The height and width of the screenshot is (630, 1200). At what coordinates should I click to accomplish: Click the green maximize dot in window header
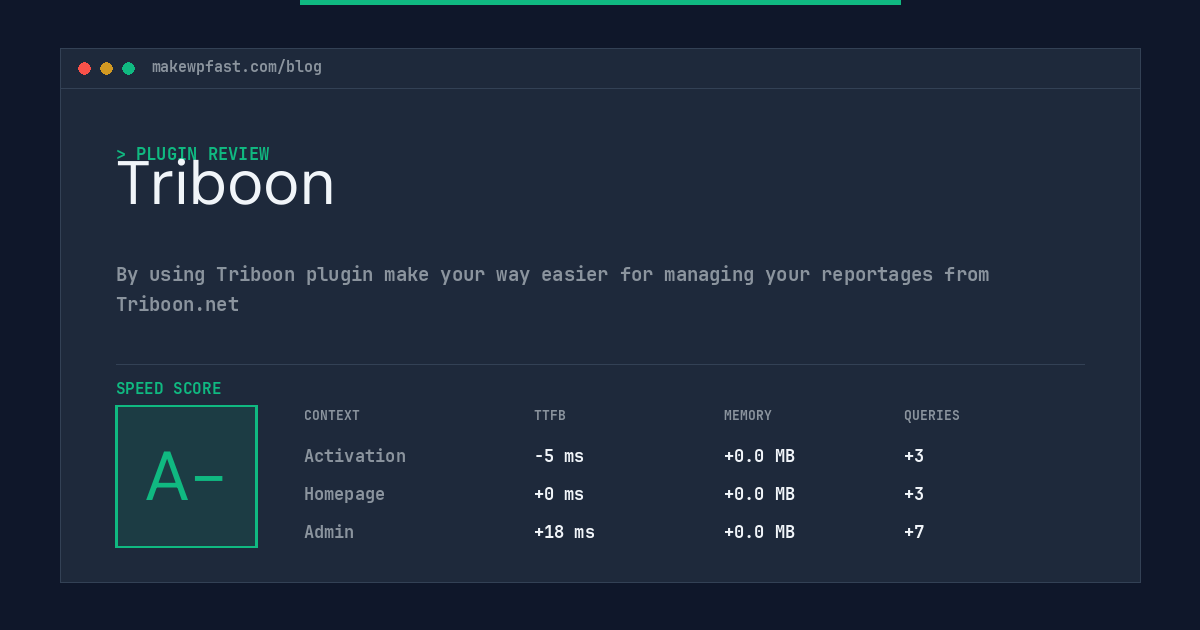tap(128, 68)
